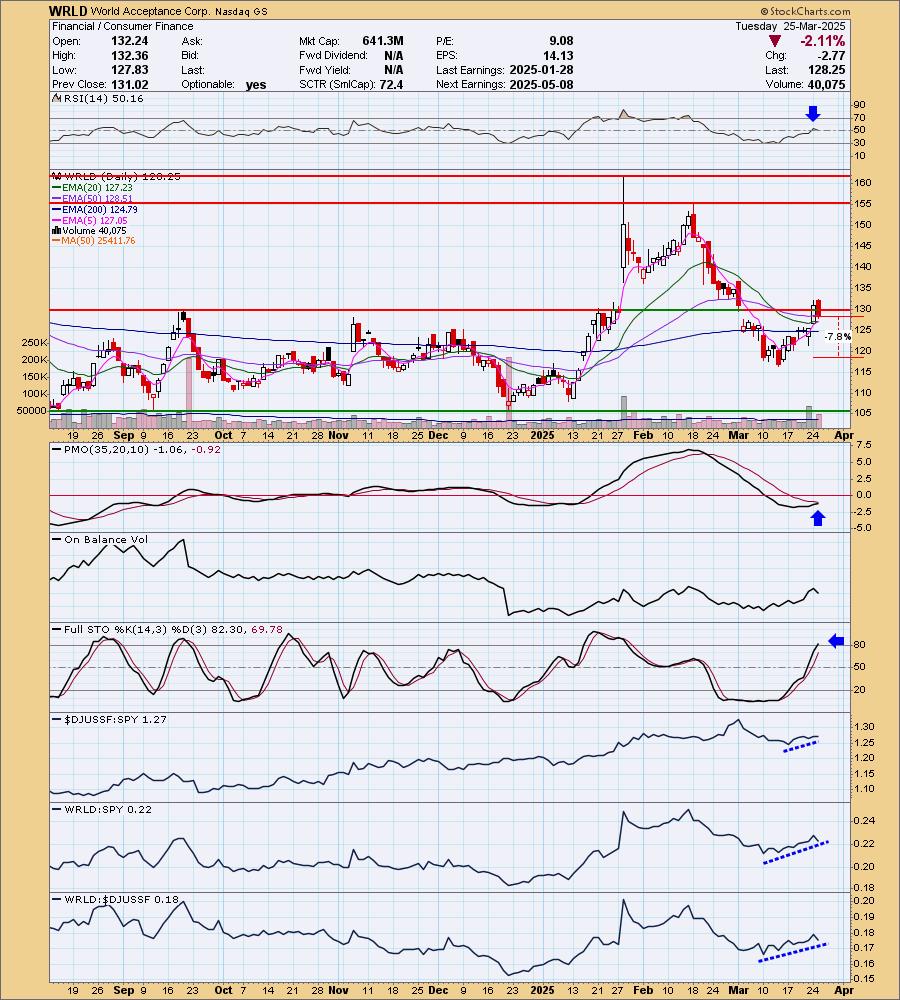The height and width of the screenshot is (1000, 900).
Task: Select the Prev Close value 131.02
Action: click(129, 84)
